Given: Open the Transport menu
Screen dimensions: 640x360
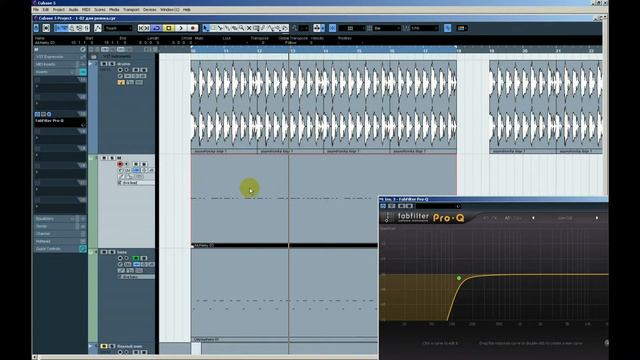Looking at the screenshot, I should click(x=131, y=9).
